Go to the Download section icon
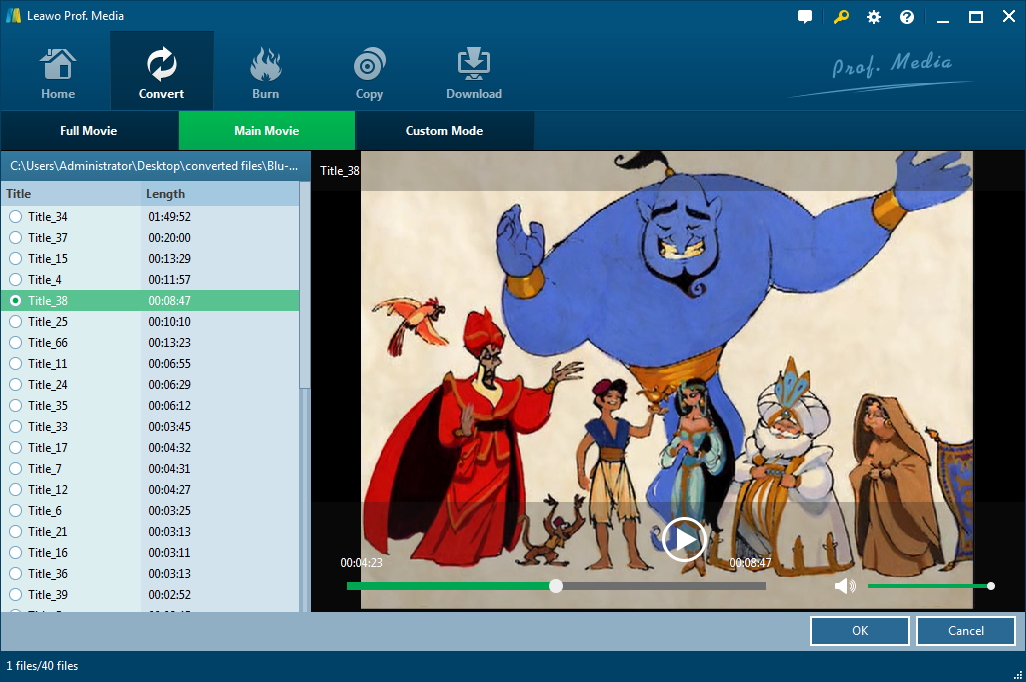Screen dimensions: 1026x682 pos(473,66)
